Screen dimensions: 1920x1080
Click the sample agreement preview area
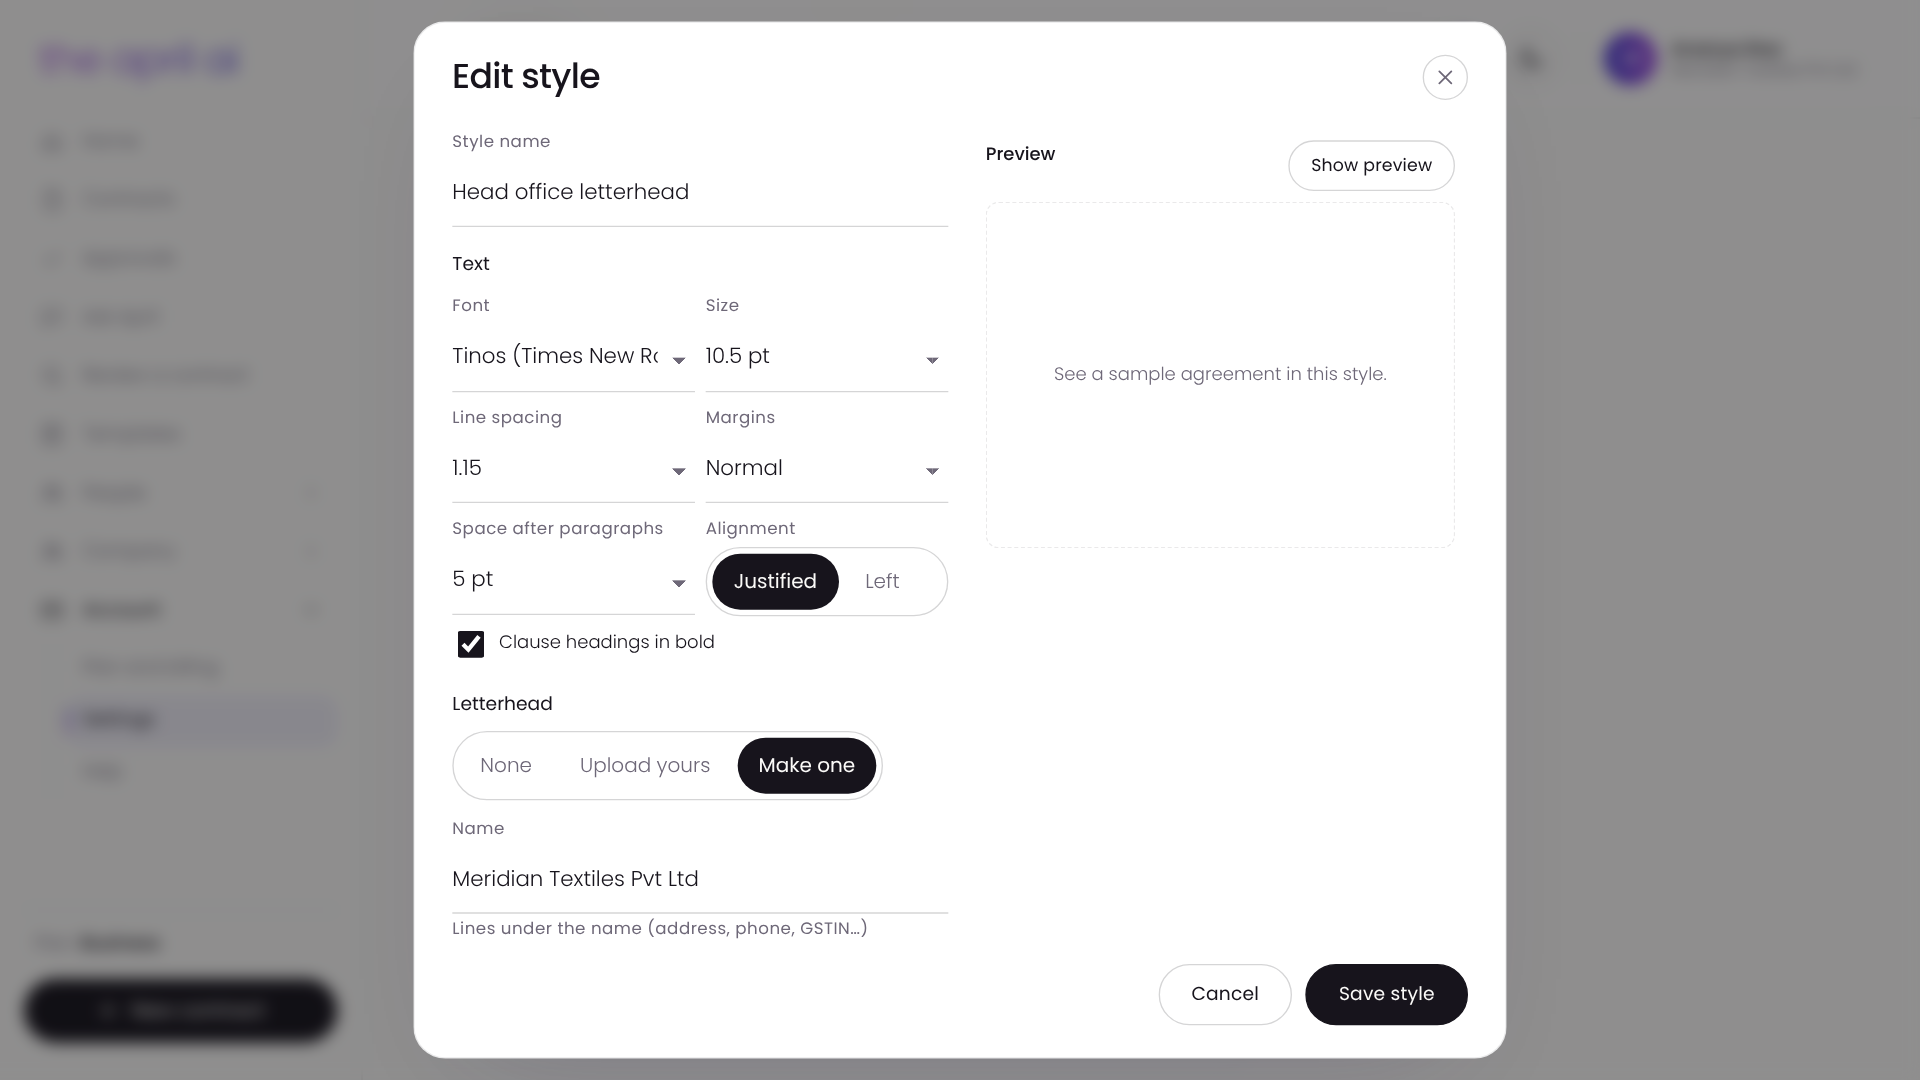click(1219, 375)
